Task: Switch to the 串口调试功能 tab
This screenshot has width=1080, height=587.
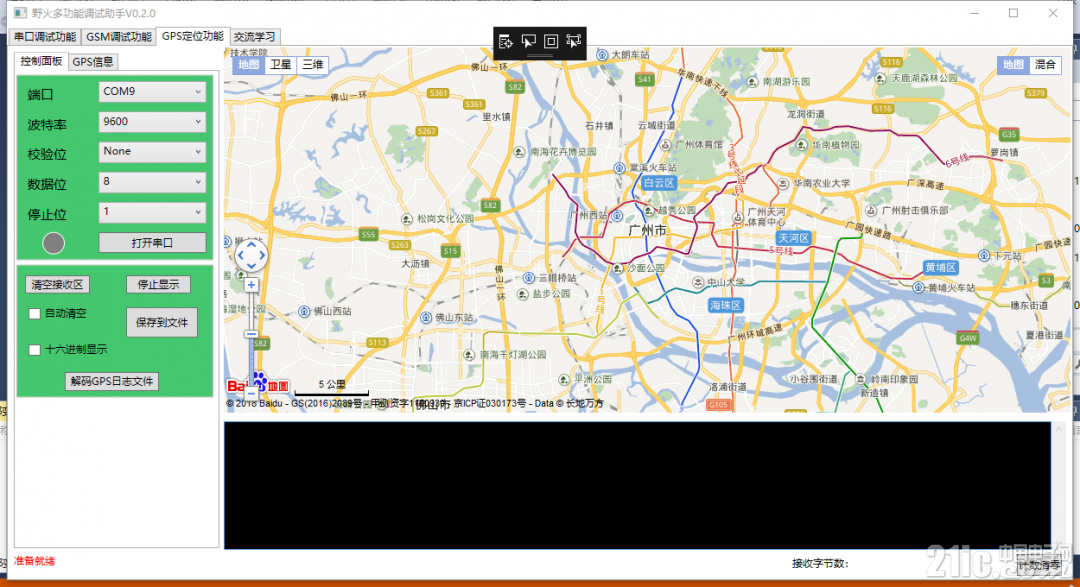Action: (45, 37)
